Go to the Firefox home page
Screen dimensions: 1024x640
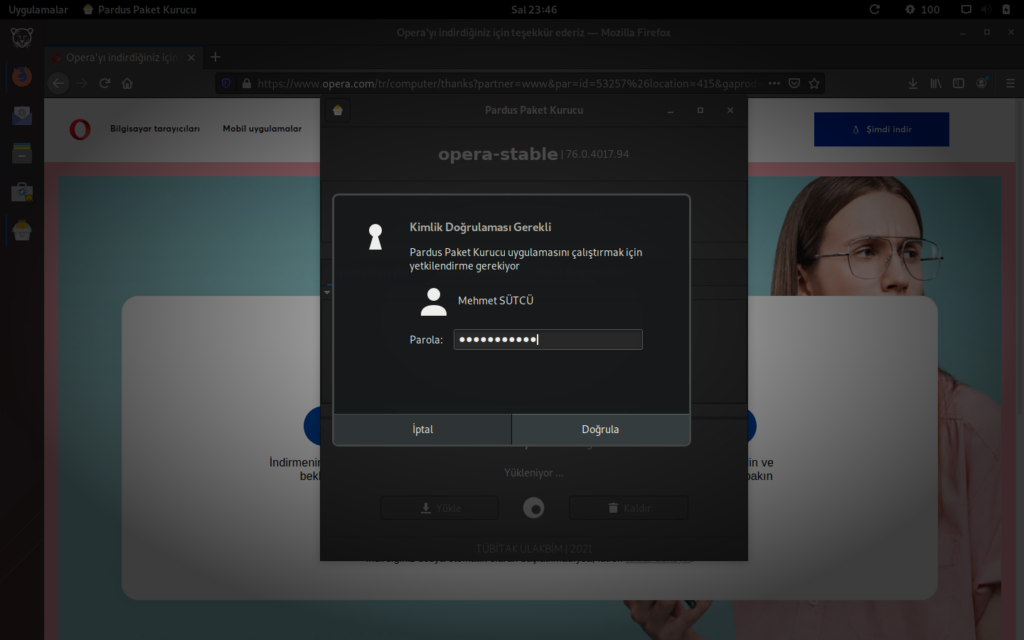tap(127, 84)
